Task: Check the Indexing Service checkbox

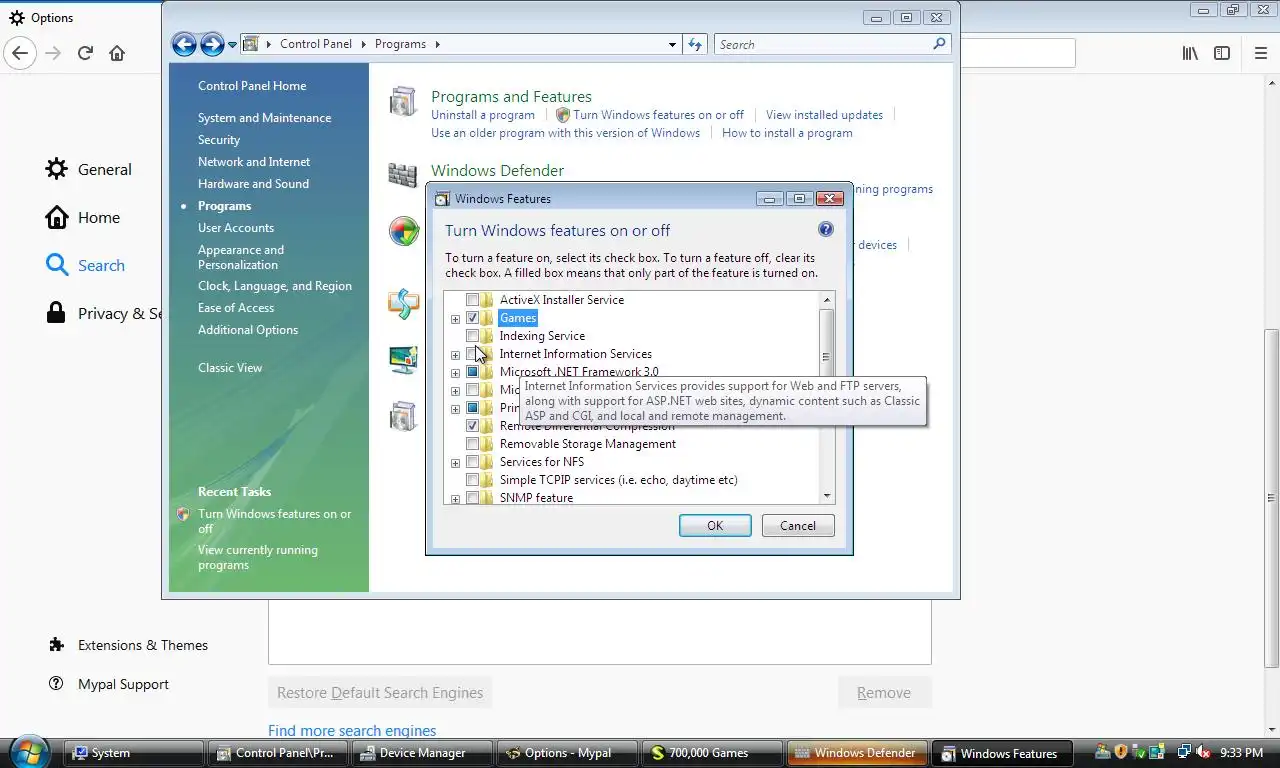Action: pyautogui.click(x=472, y=336)
